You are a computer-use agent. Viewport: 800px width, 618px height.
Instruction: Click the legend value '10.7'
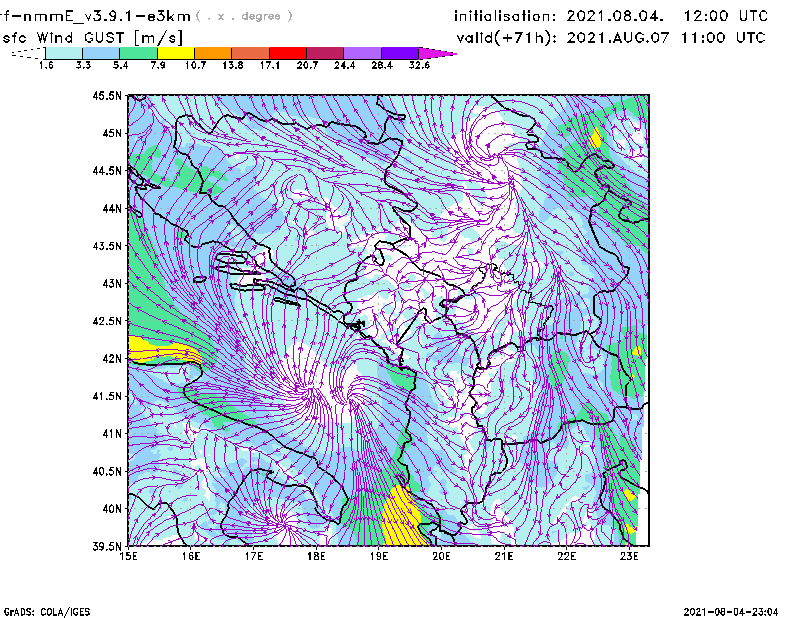[x=195, y=65]
